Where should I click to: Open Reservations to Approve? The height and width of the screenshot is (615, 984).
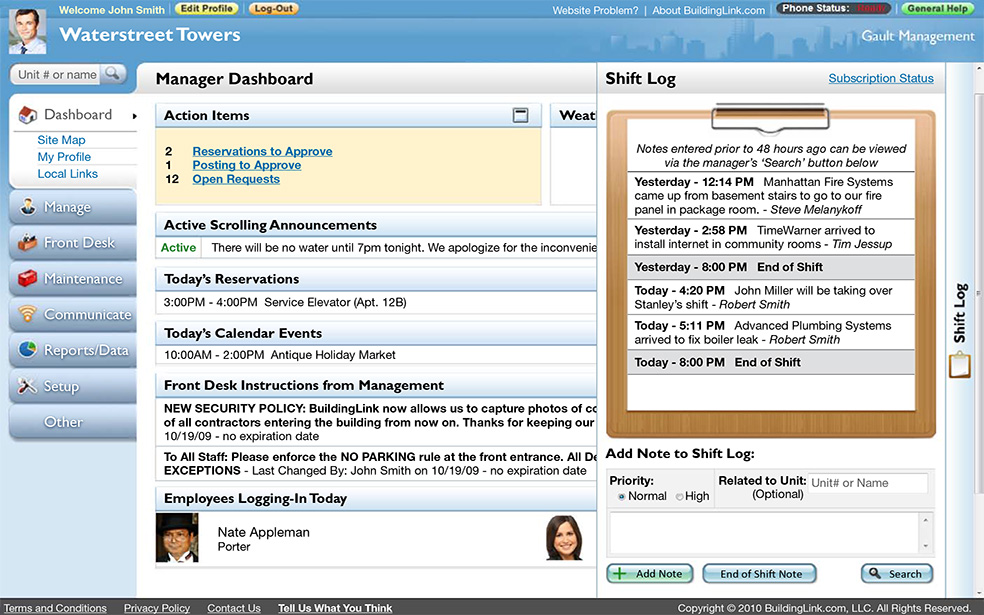[x=262, y=151]
